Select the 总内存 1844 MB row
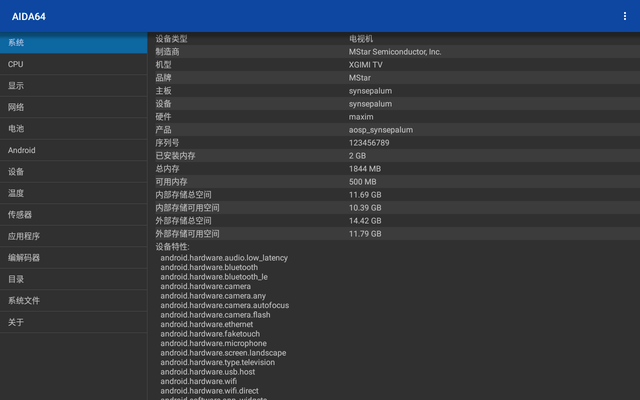640x400 pixels. (x=393, y=169)
